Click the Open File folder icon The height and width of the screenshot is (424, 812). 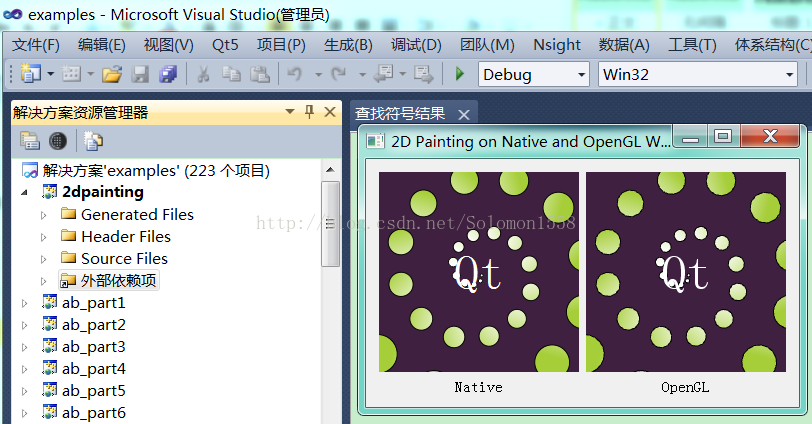(111, 75)
